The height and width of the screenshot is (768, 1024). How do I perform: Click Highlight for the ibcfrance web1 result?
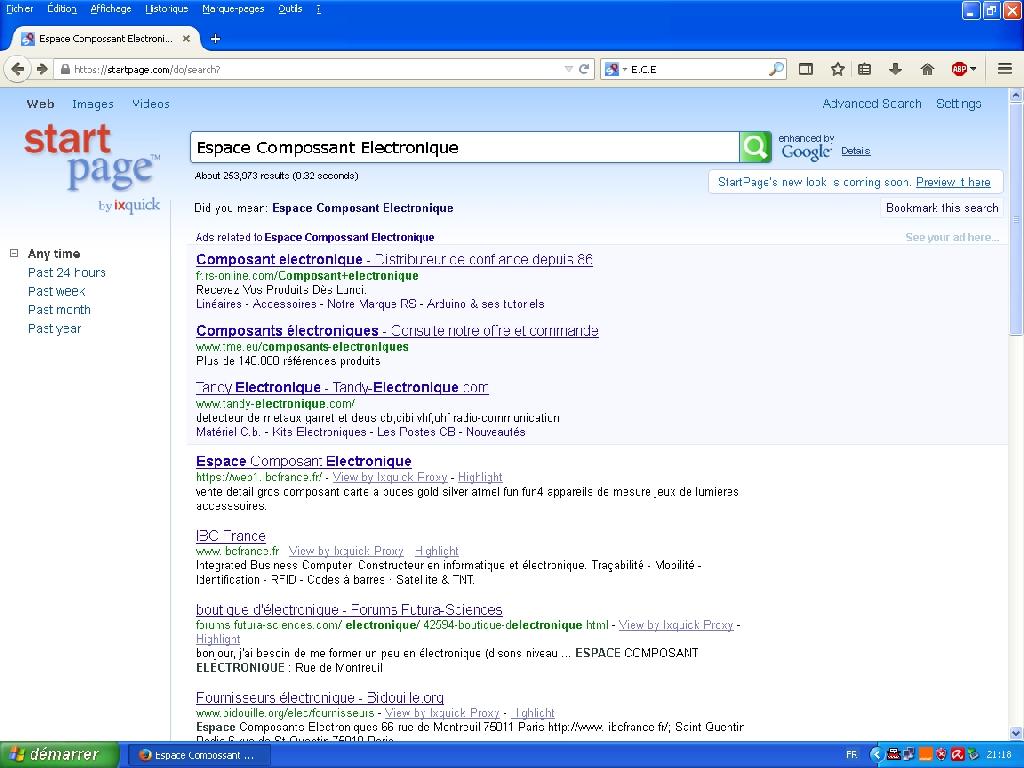point(480,477)
